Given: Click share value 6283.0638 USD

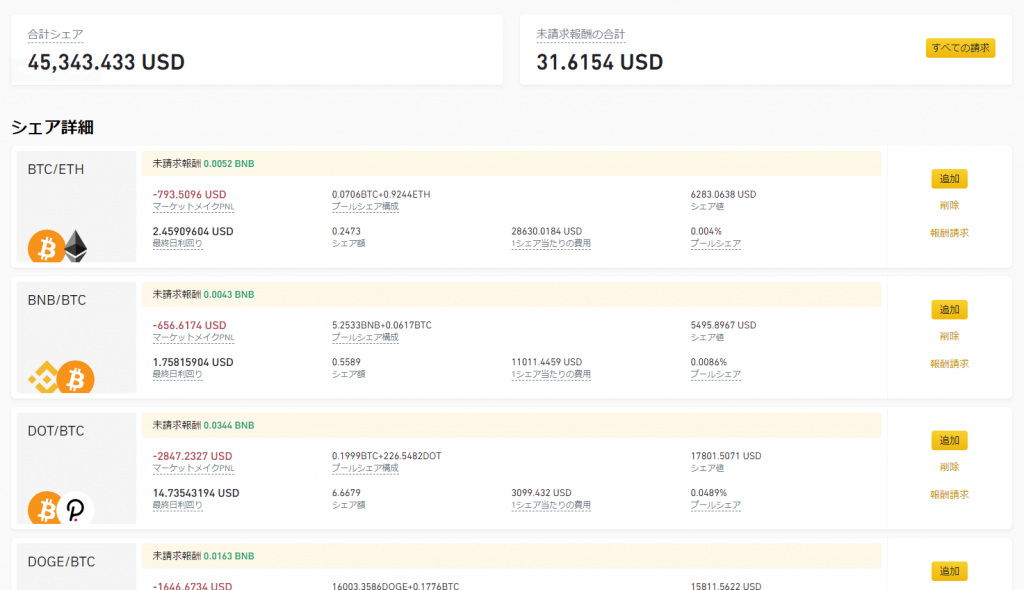Looking at the screenshot, I should tap(723, 194).
